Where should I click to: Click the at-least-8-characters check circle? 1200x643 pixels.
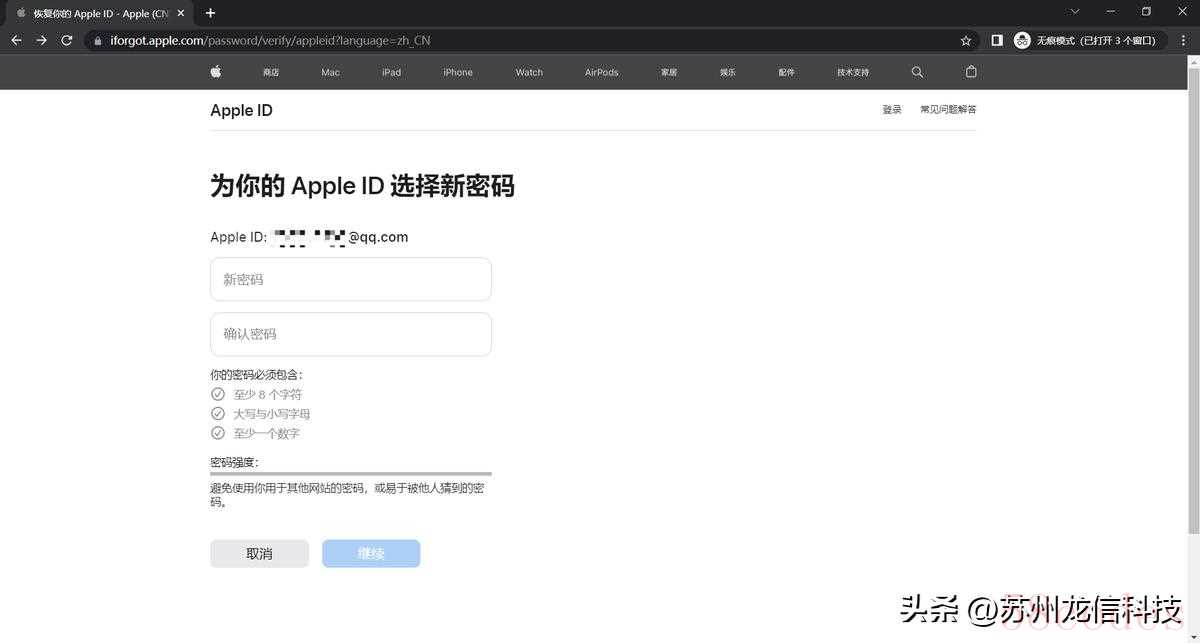(x=218, y=394)
